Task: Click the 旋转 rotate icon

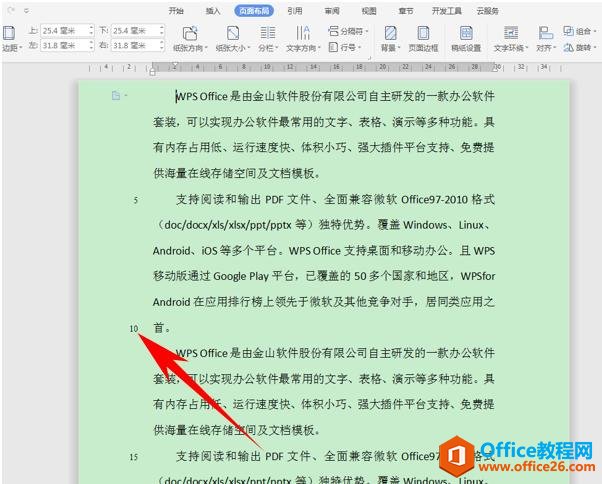Action: pyautogui.click(x=568, y=48)
